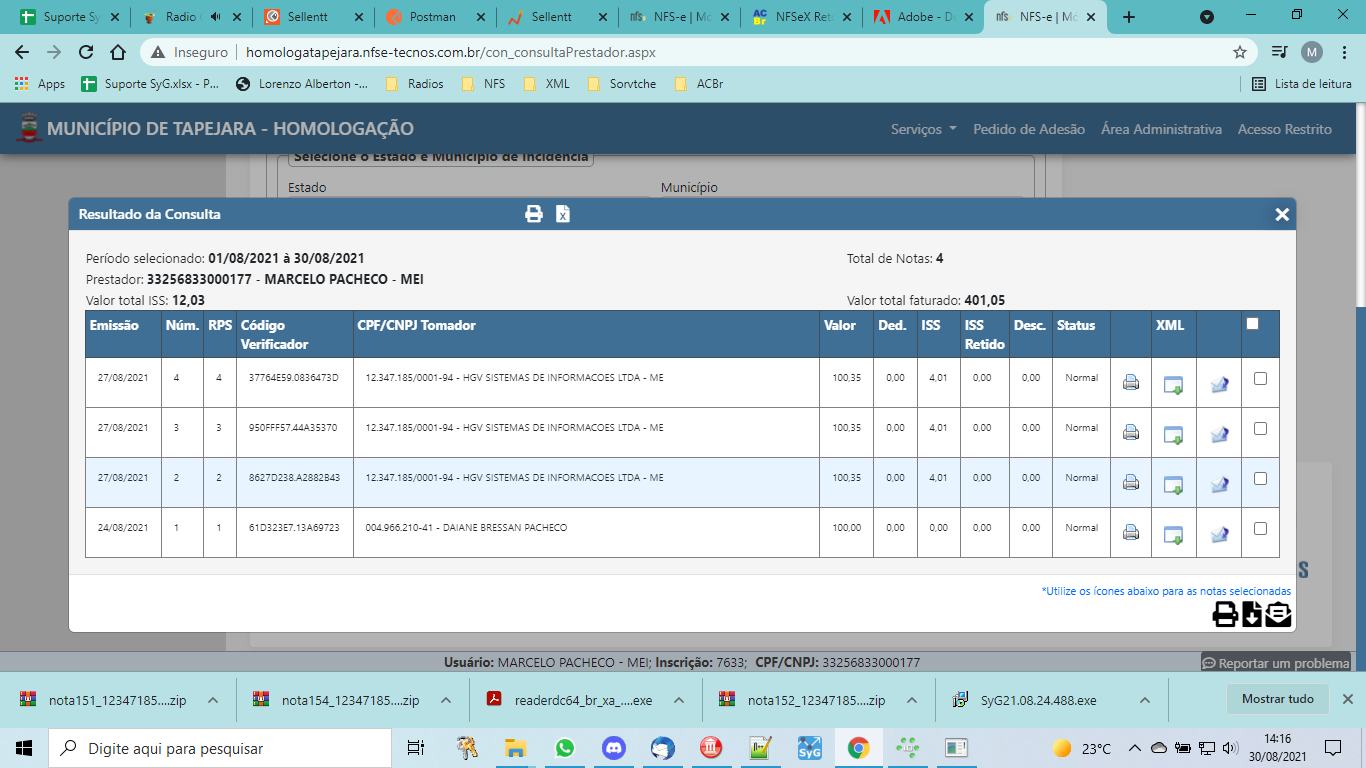Open Discord from the taskbar
The height and width of the screenshot is (768, 1366).
coord(613,748)
